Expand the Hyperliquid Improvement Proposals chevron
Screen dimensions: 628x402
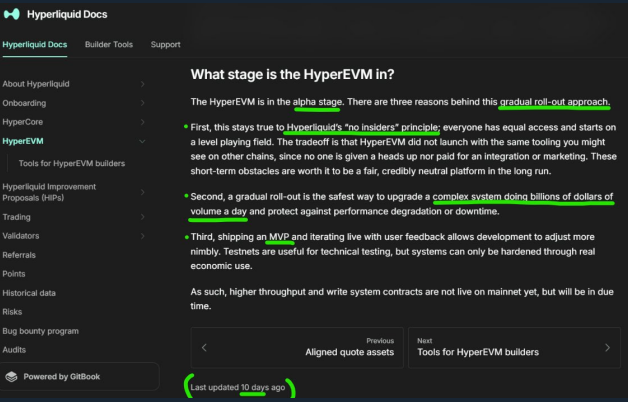coord(143,192)
